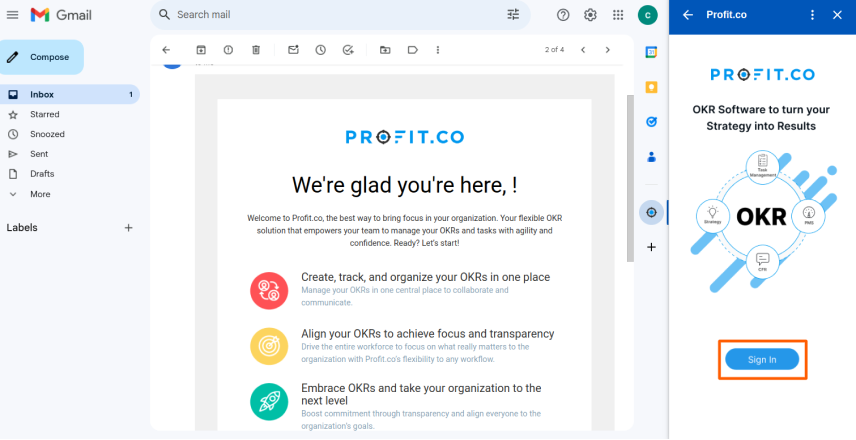The width and height of the screenshot is (856, 440).
Task: Open the Google apps grid
Action: pyautogui.click(x=618, y=15)
